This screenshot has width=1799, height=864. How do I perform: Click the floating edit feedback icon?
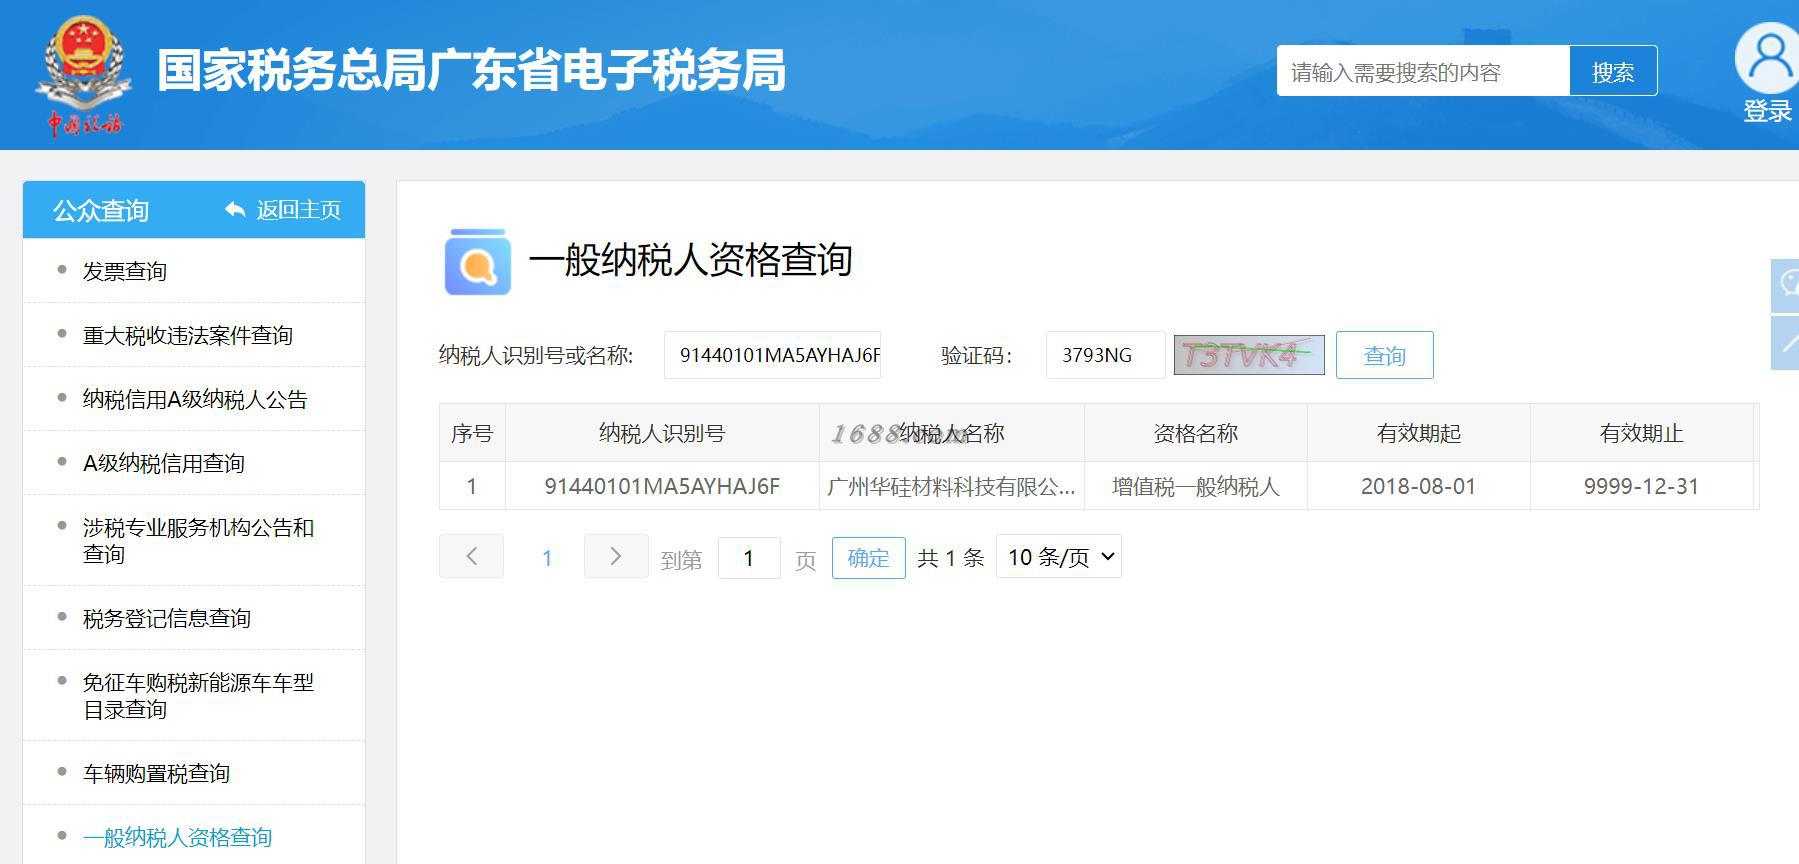click(x=1786, y=344)
